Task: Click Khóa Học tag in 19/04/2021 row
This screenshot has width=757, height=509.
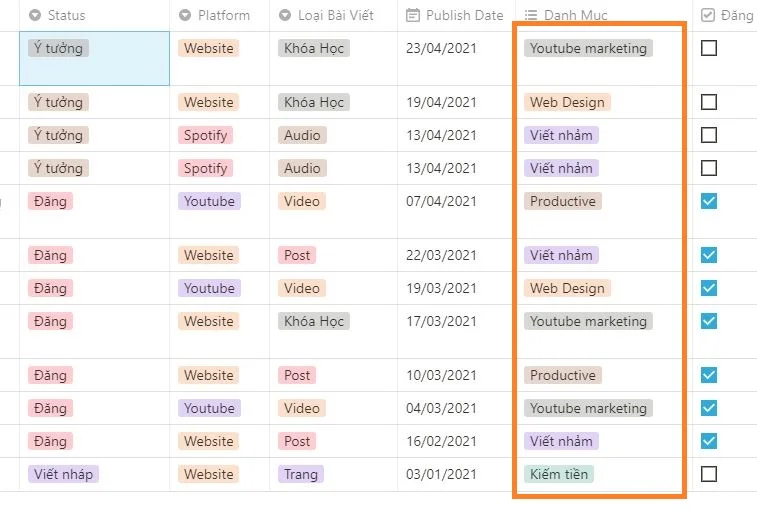Action: pyautogui.click(x=314, y=102)
